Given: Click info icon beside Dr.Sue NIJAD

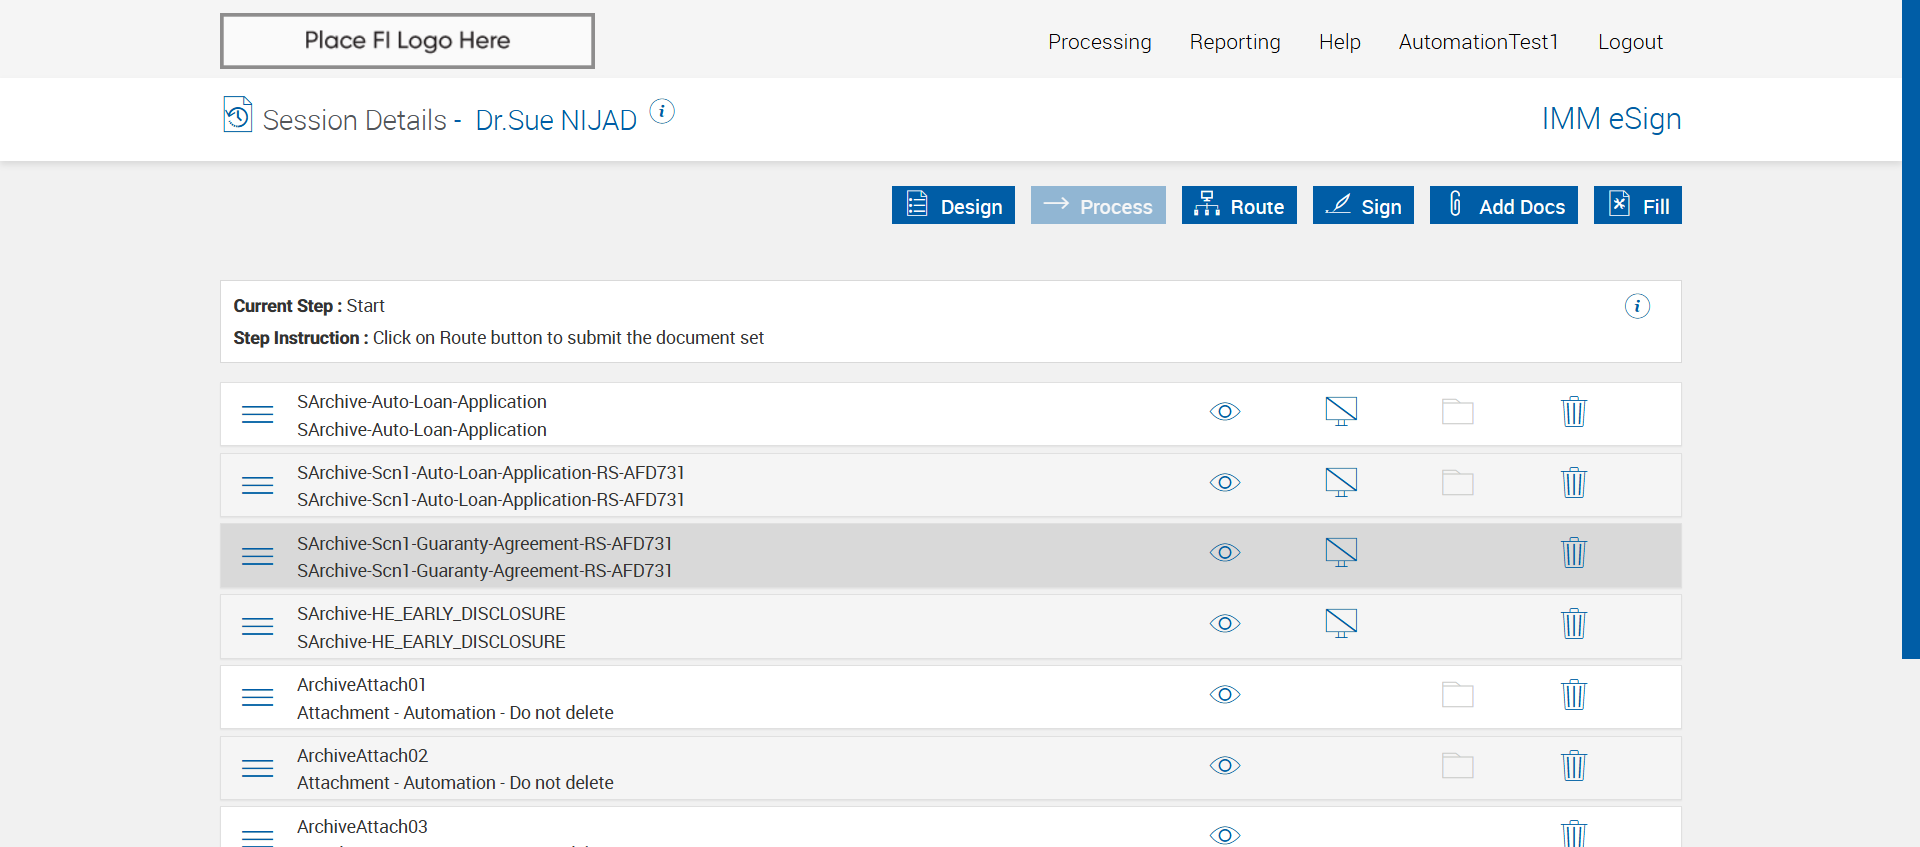Looking at the screenshot, I should pos(662,111).
